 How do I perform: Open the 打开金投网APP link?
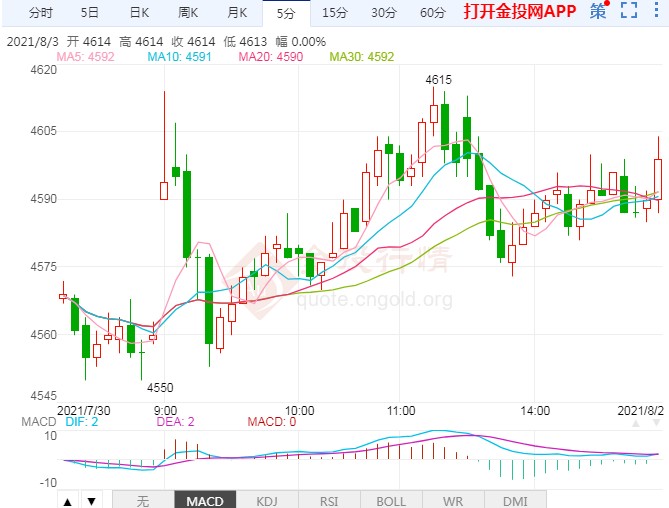click(x=519, y=13)
